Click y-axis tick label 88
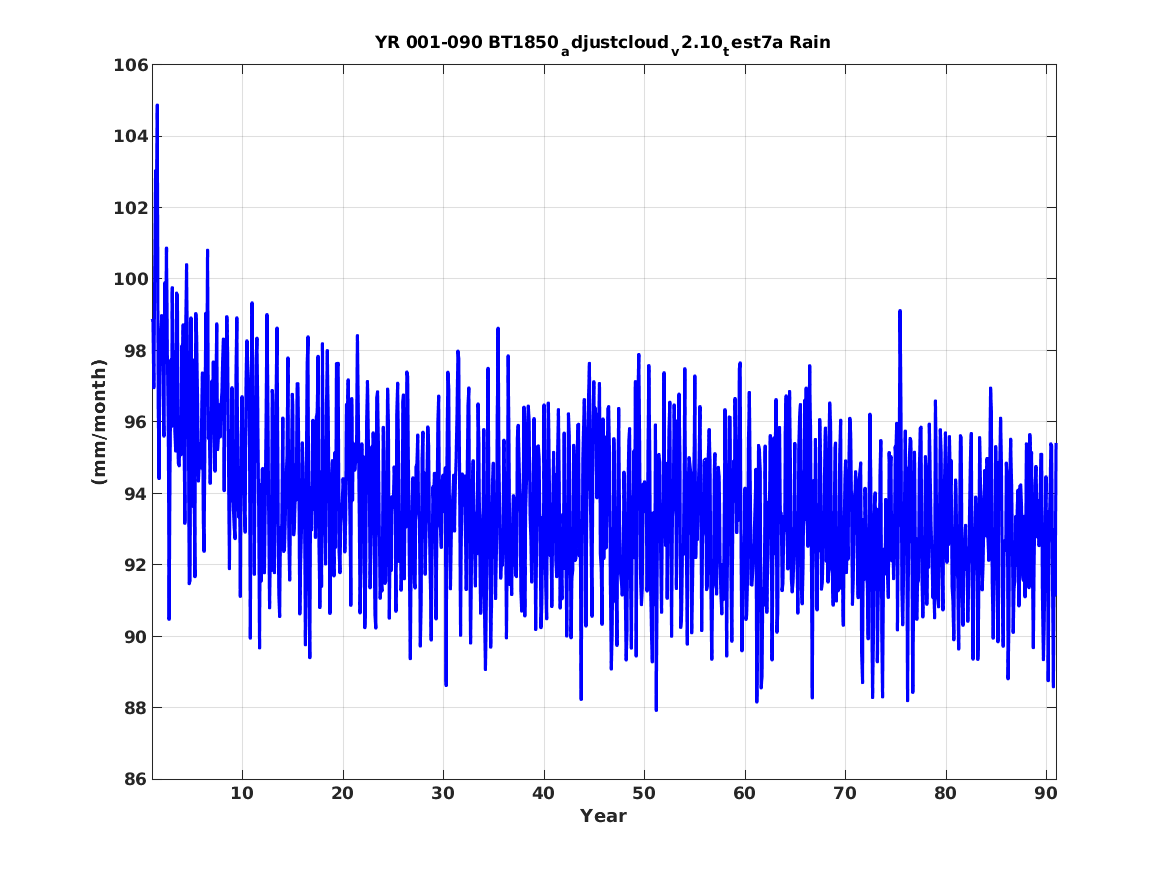Viewport: 1167px width, 875px height. (x=136, y=708)
